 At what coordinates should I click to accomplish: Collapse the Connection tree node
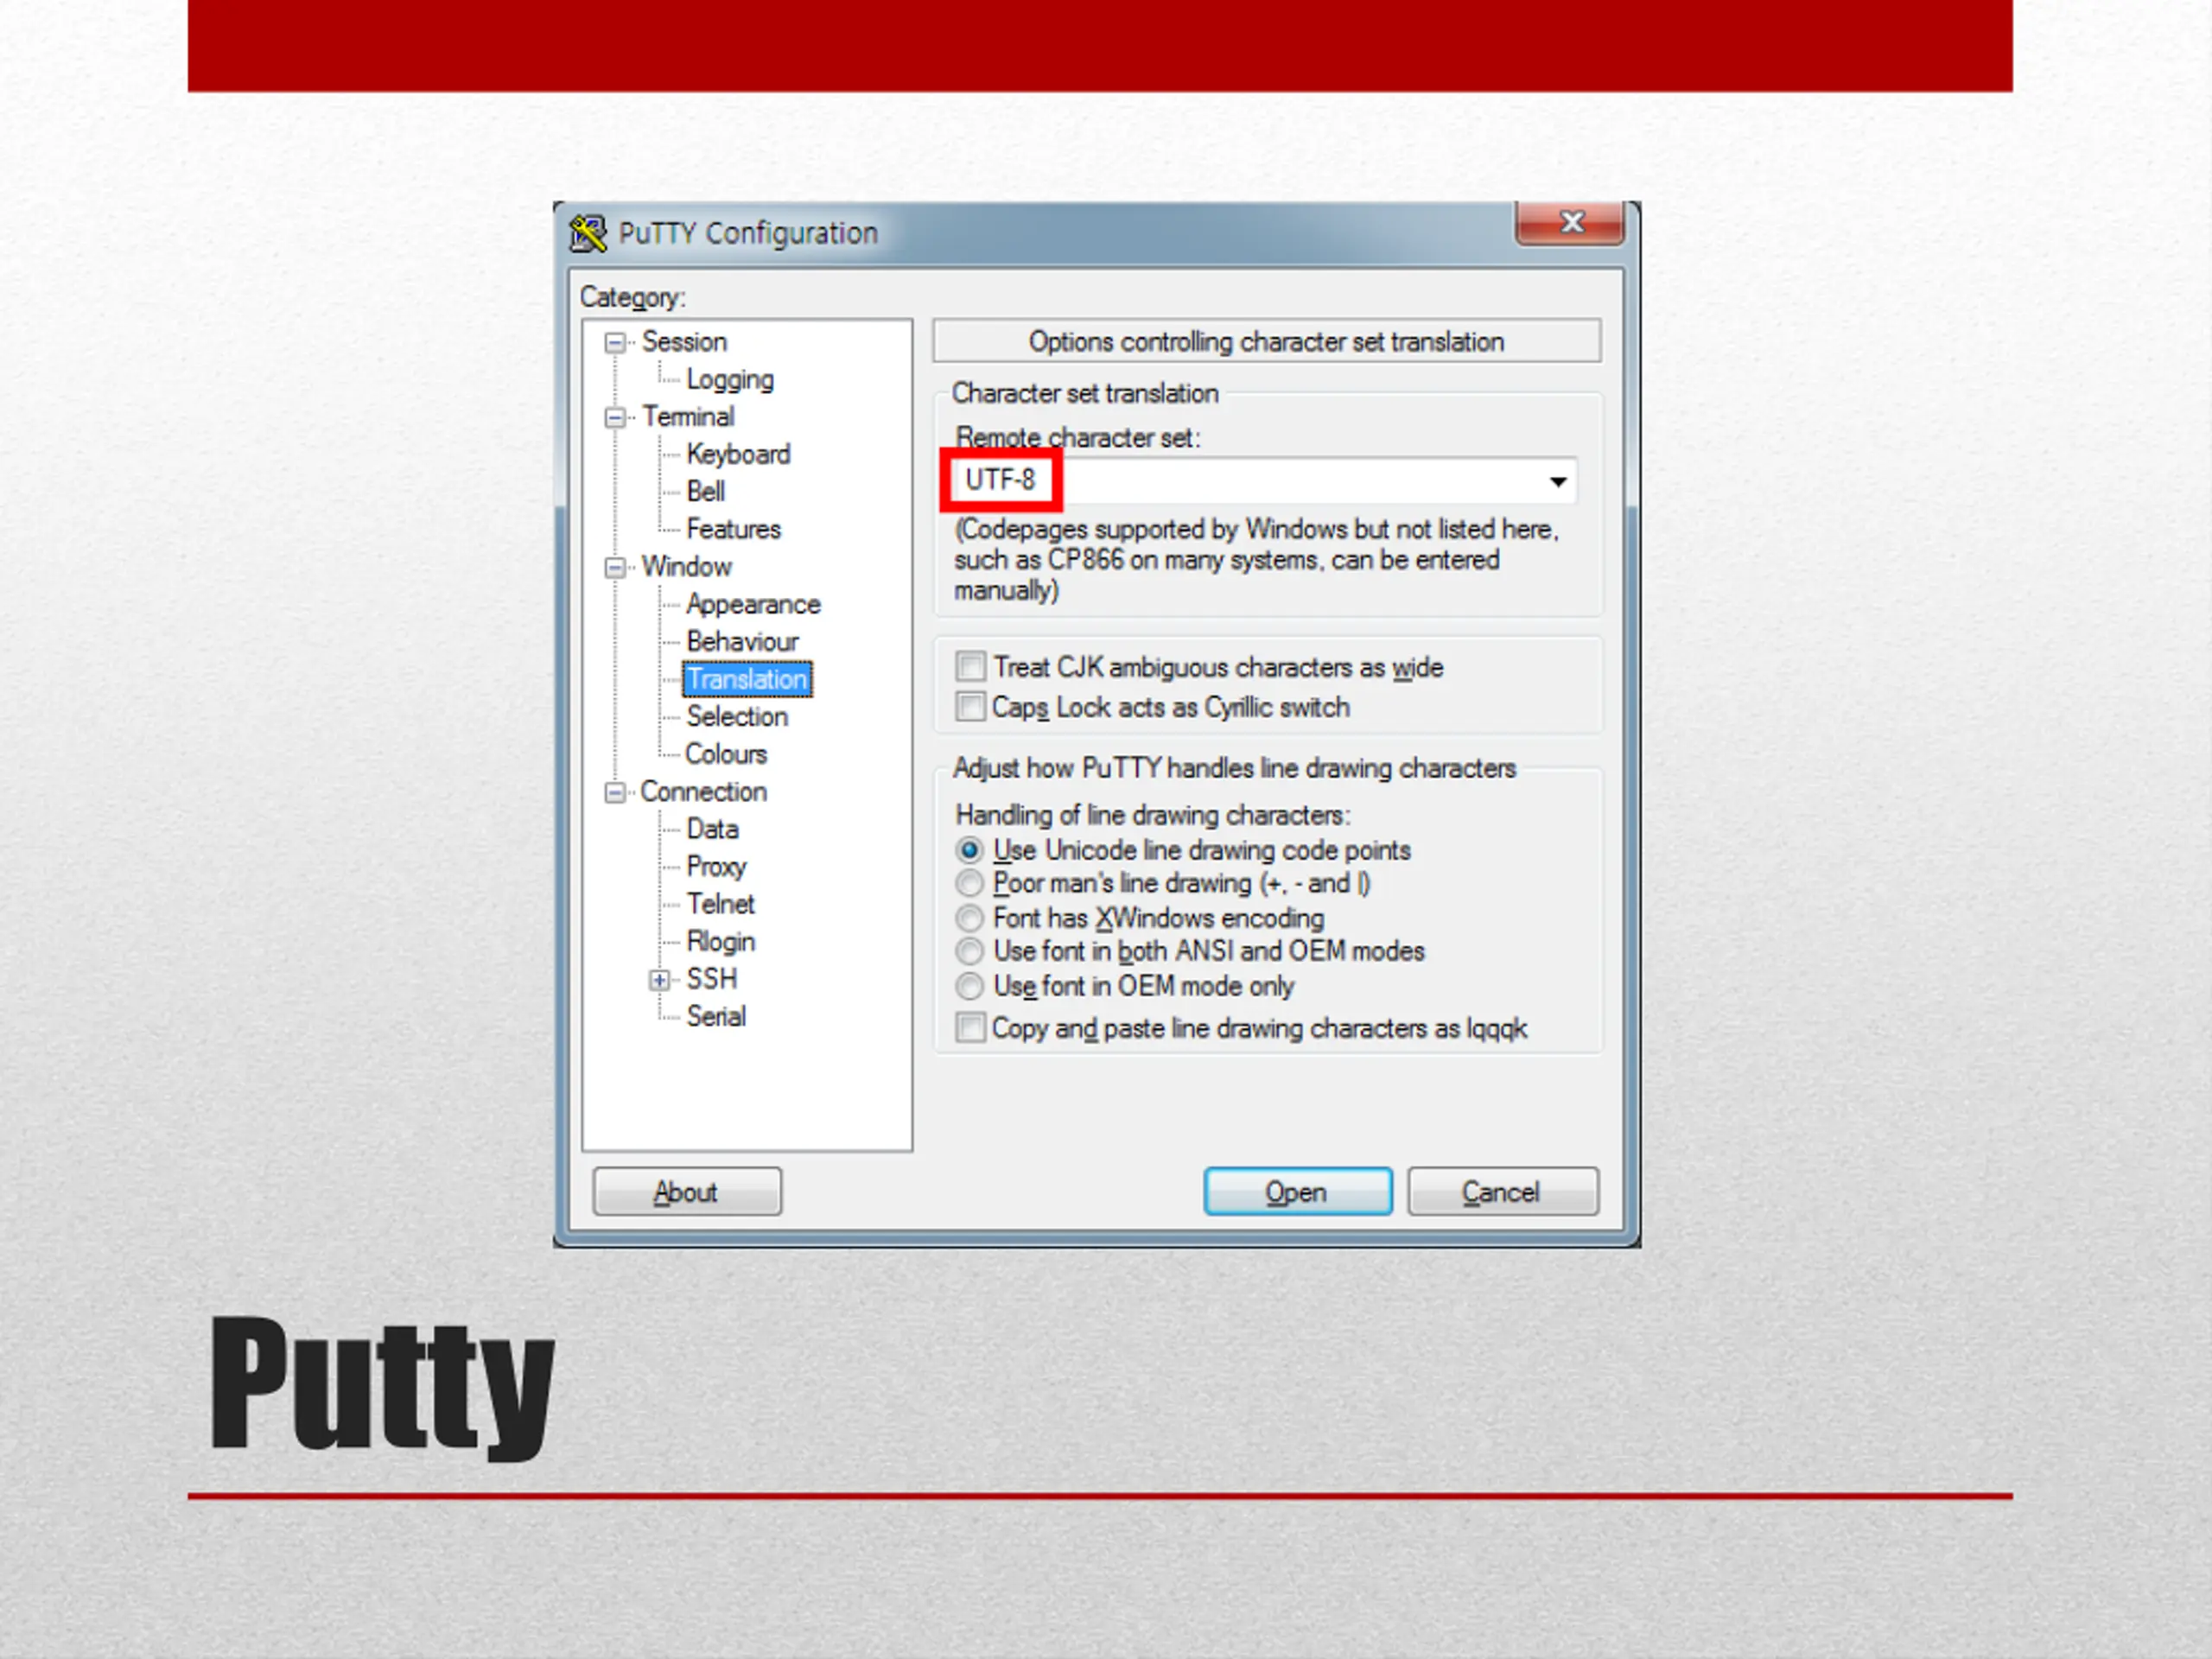[615, 793]
